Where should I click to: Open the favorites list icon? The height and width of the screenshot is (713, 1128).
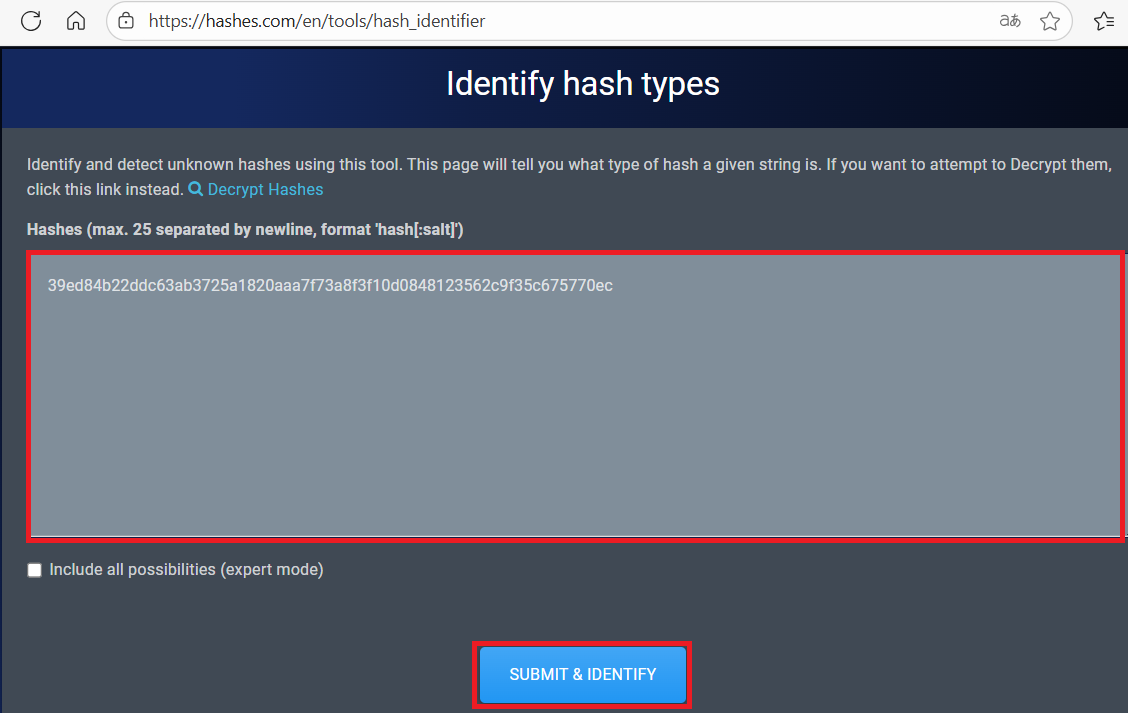point(1104,21)
